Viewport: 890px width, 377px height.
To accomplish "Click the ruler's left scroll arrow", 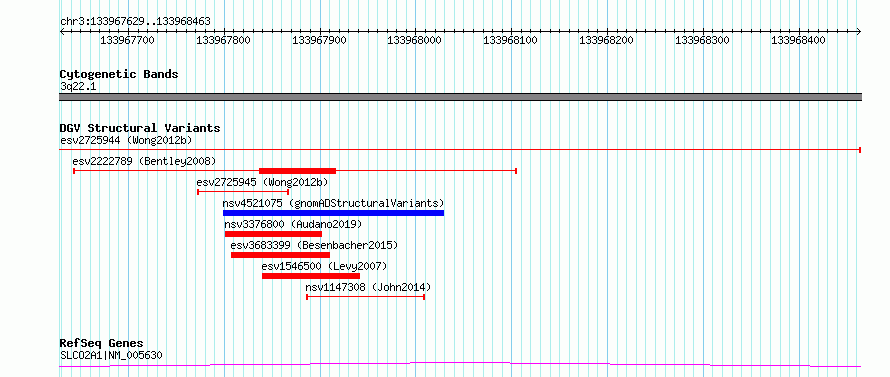I will tap(62, 31).
